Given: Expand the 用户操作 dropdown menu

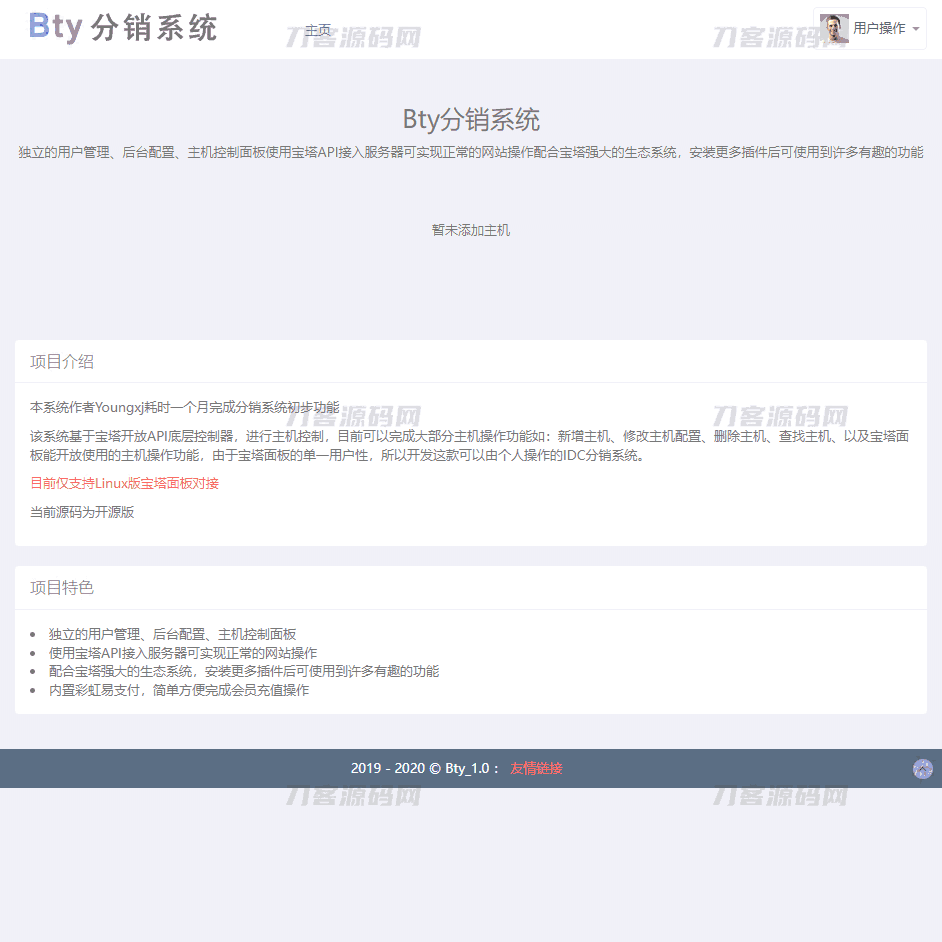Looking at the screenshot, I should pyautogui.click(x=869, y=28).
